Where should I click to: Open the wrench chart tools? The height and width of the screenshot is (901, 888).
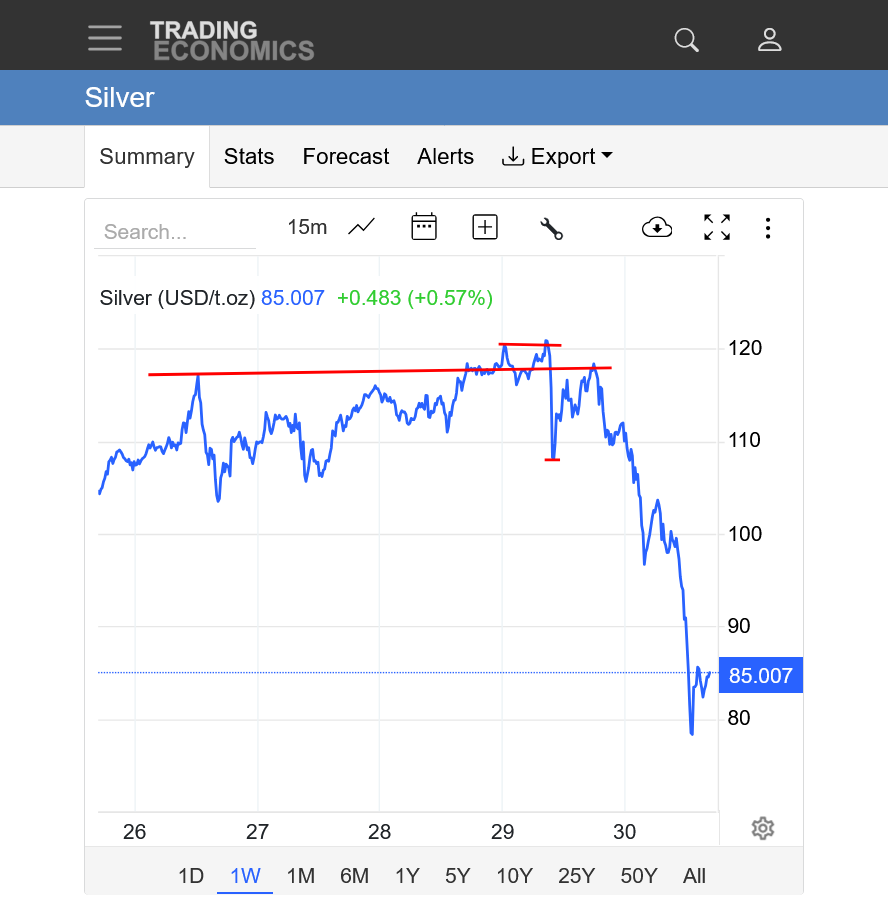click(x=551, y=228)
